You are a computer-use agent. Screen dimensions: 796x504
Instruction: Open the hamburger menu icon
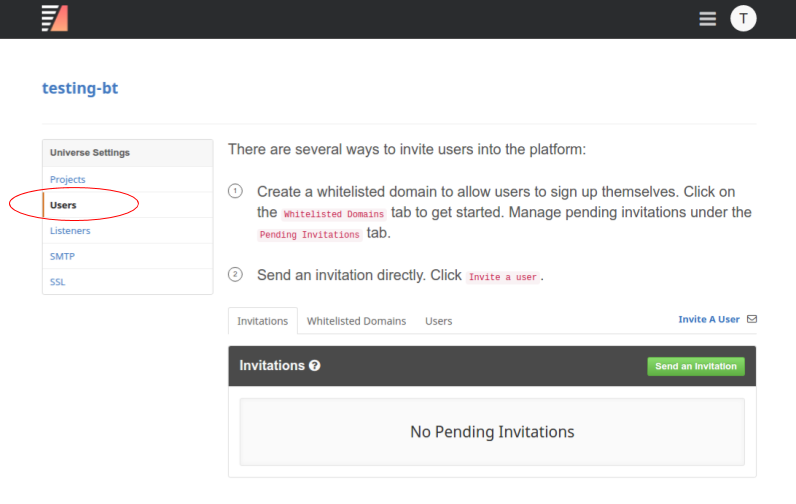[708, 19]
